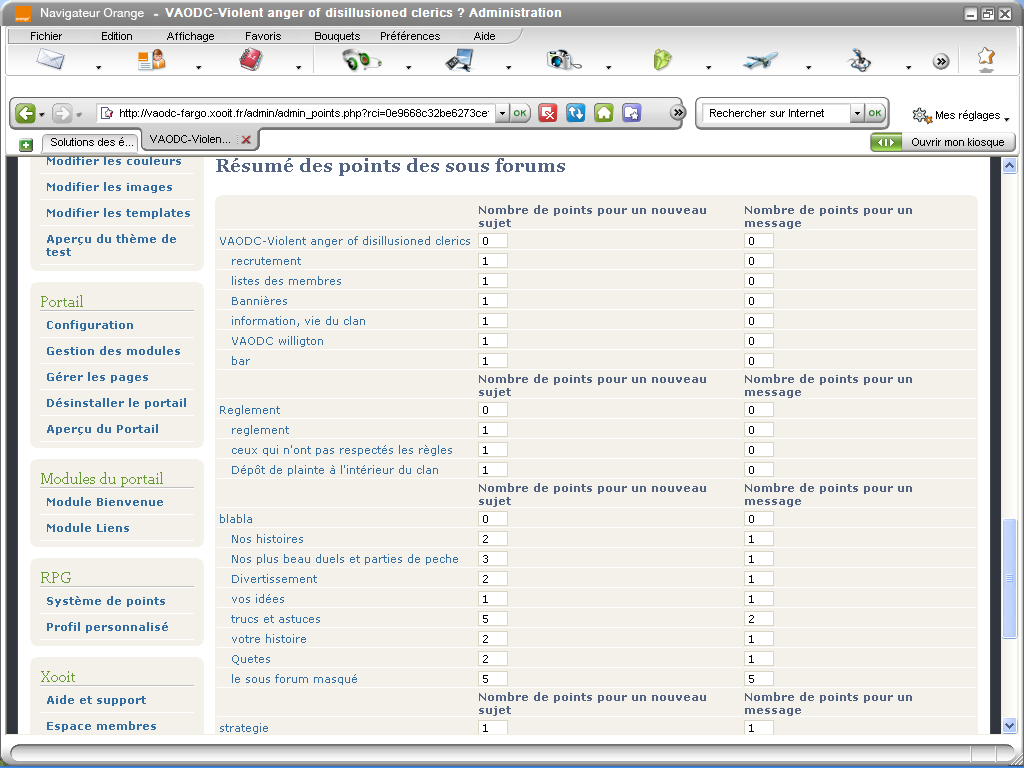The width and height of the screenshot is (1024, 768).
Task: Open dropdown arrow next to contacts icon
Action: [199, 67]
